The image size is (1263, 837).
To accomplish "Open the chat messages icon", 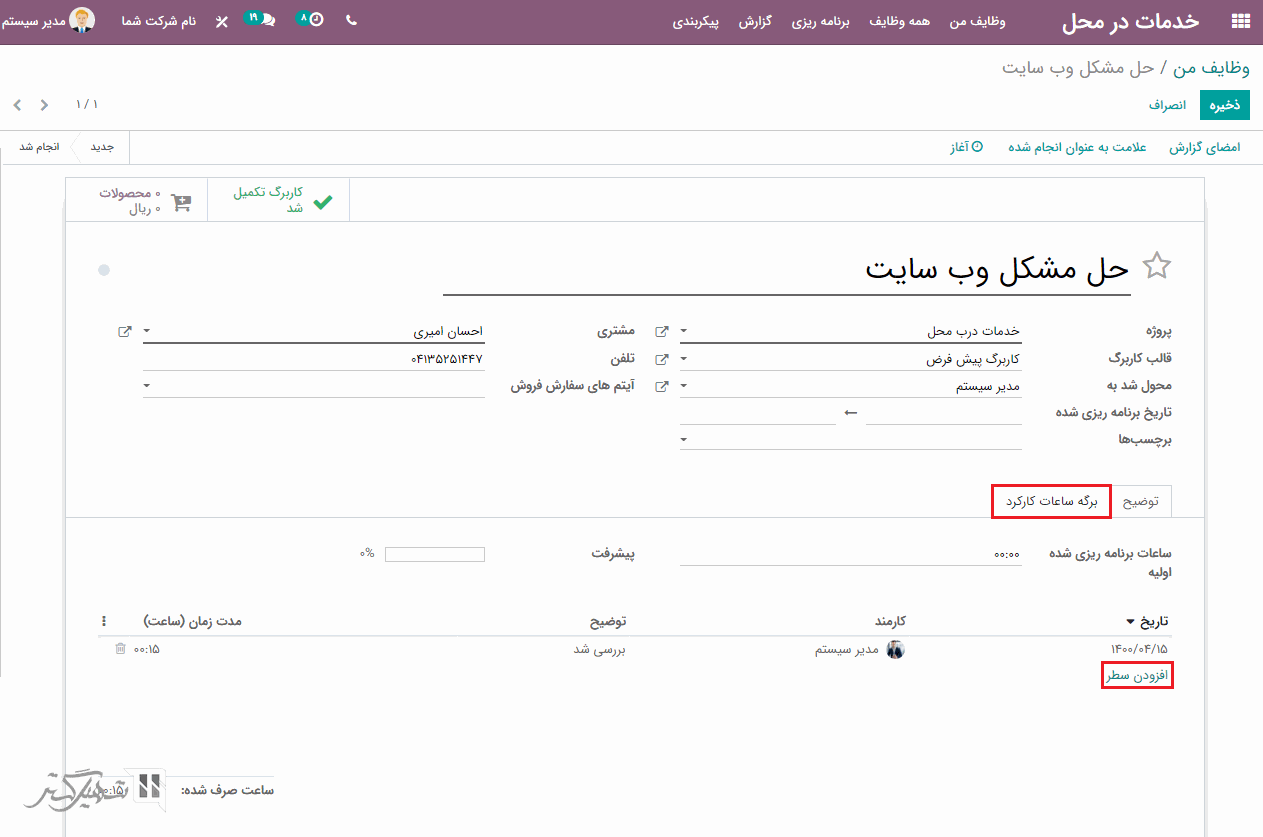I will [x=266, y=20].
